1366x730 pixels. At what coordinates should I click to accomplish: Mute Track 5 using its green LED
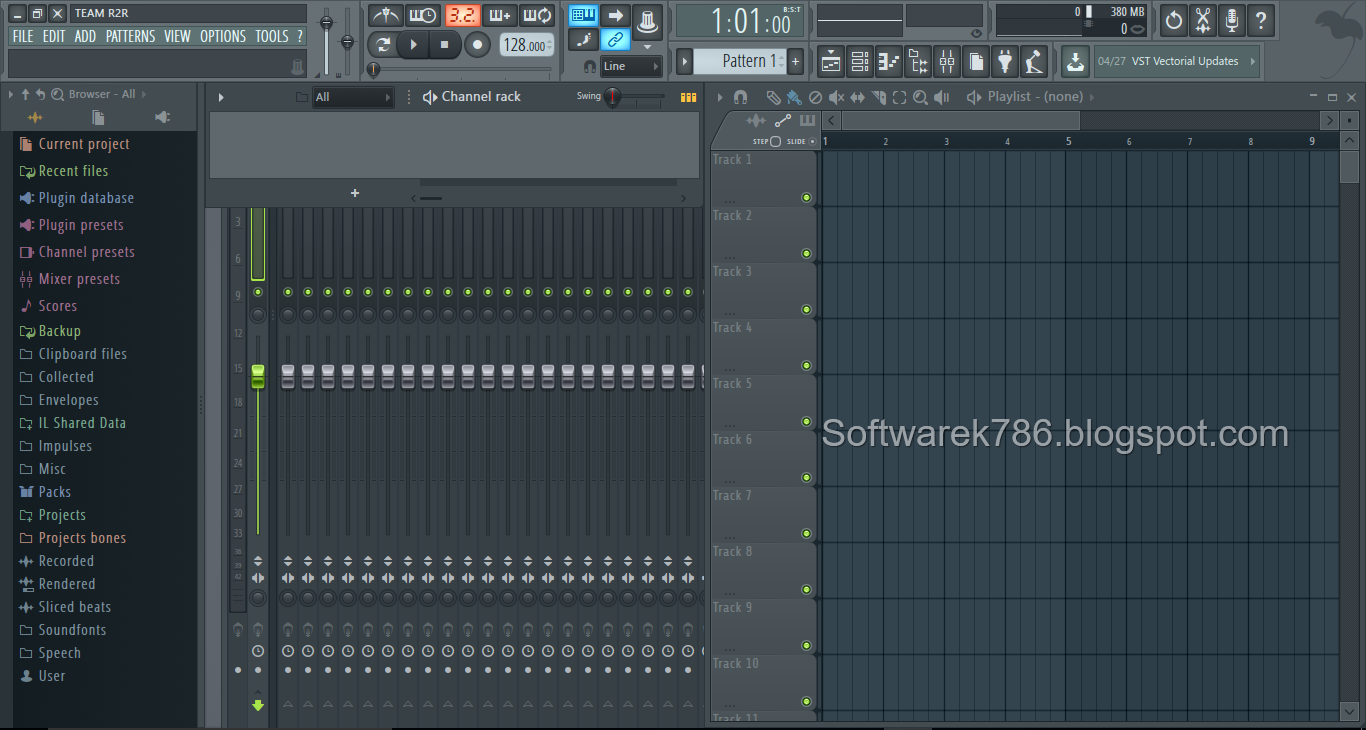pyautogui.click(x=806, y=422)
